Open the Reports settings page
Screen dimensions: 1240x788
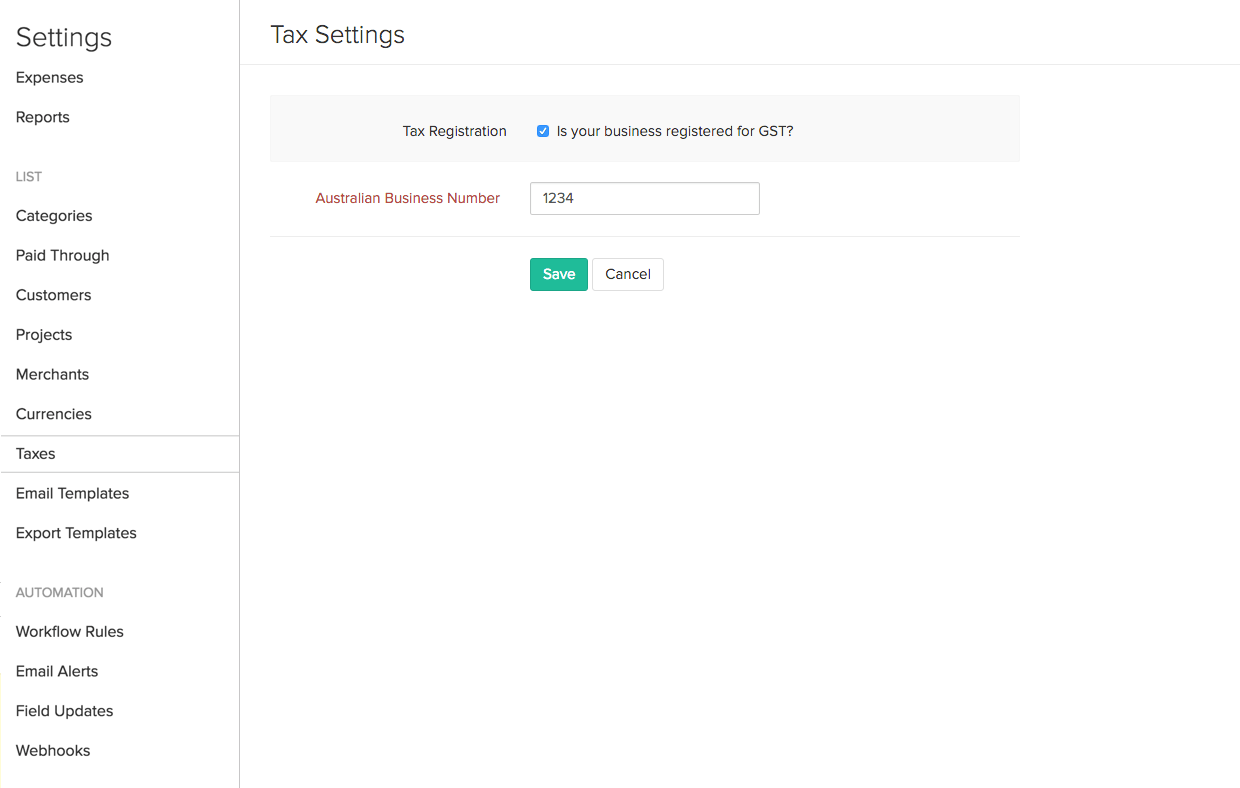click(42, 117)
